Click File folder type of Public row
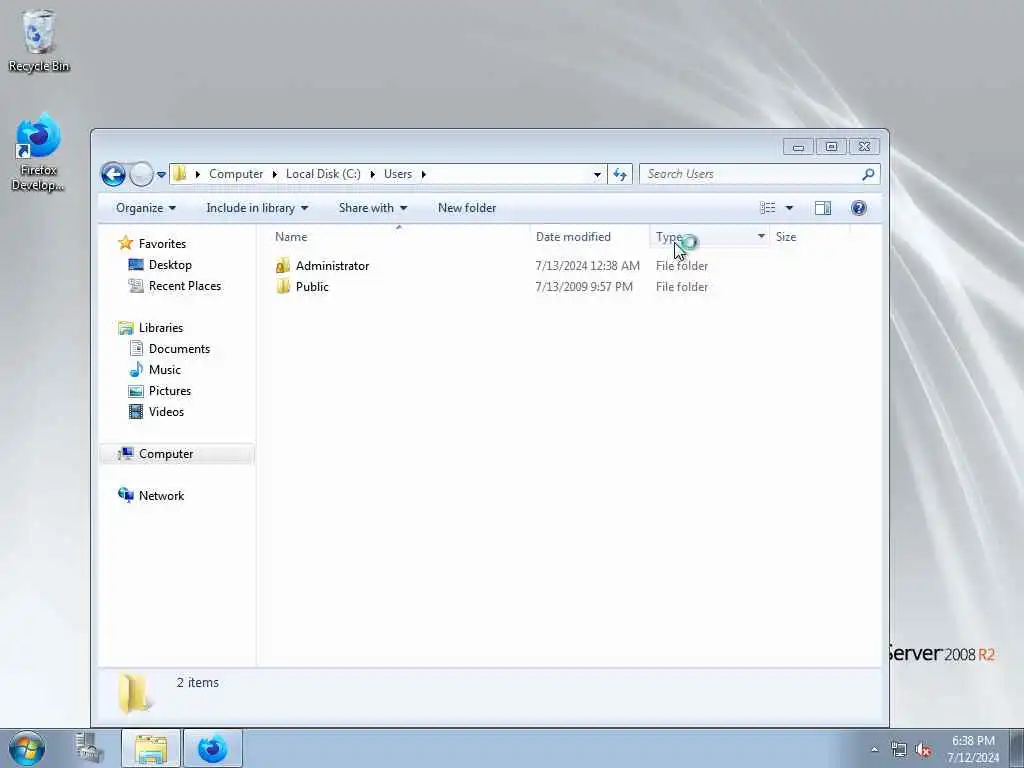The width and height of the screenshot is (1024, 768). point(682,287)
